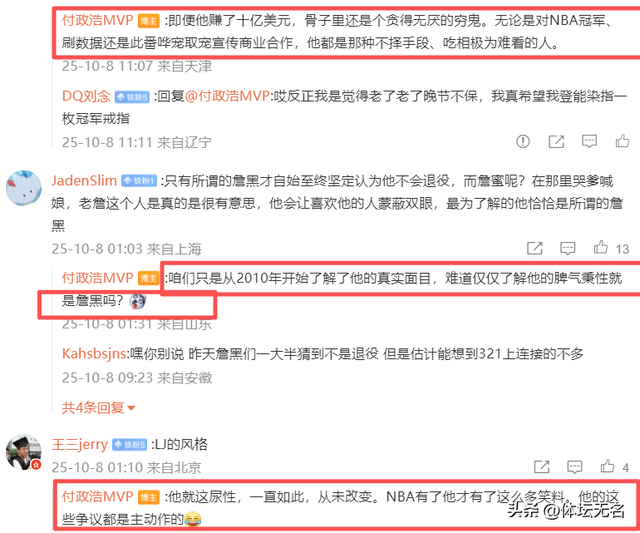640x533 pixels.
Task: Open DQ刘念 username link
Action: [86, 96]
